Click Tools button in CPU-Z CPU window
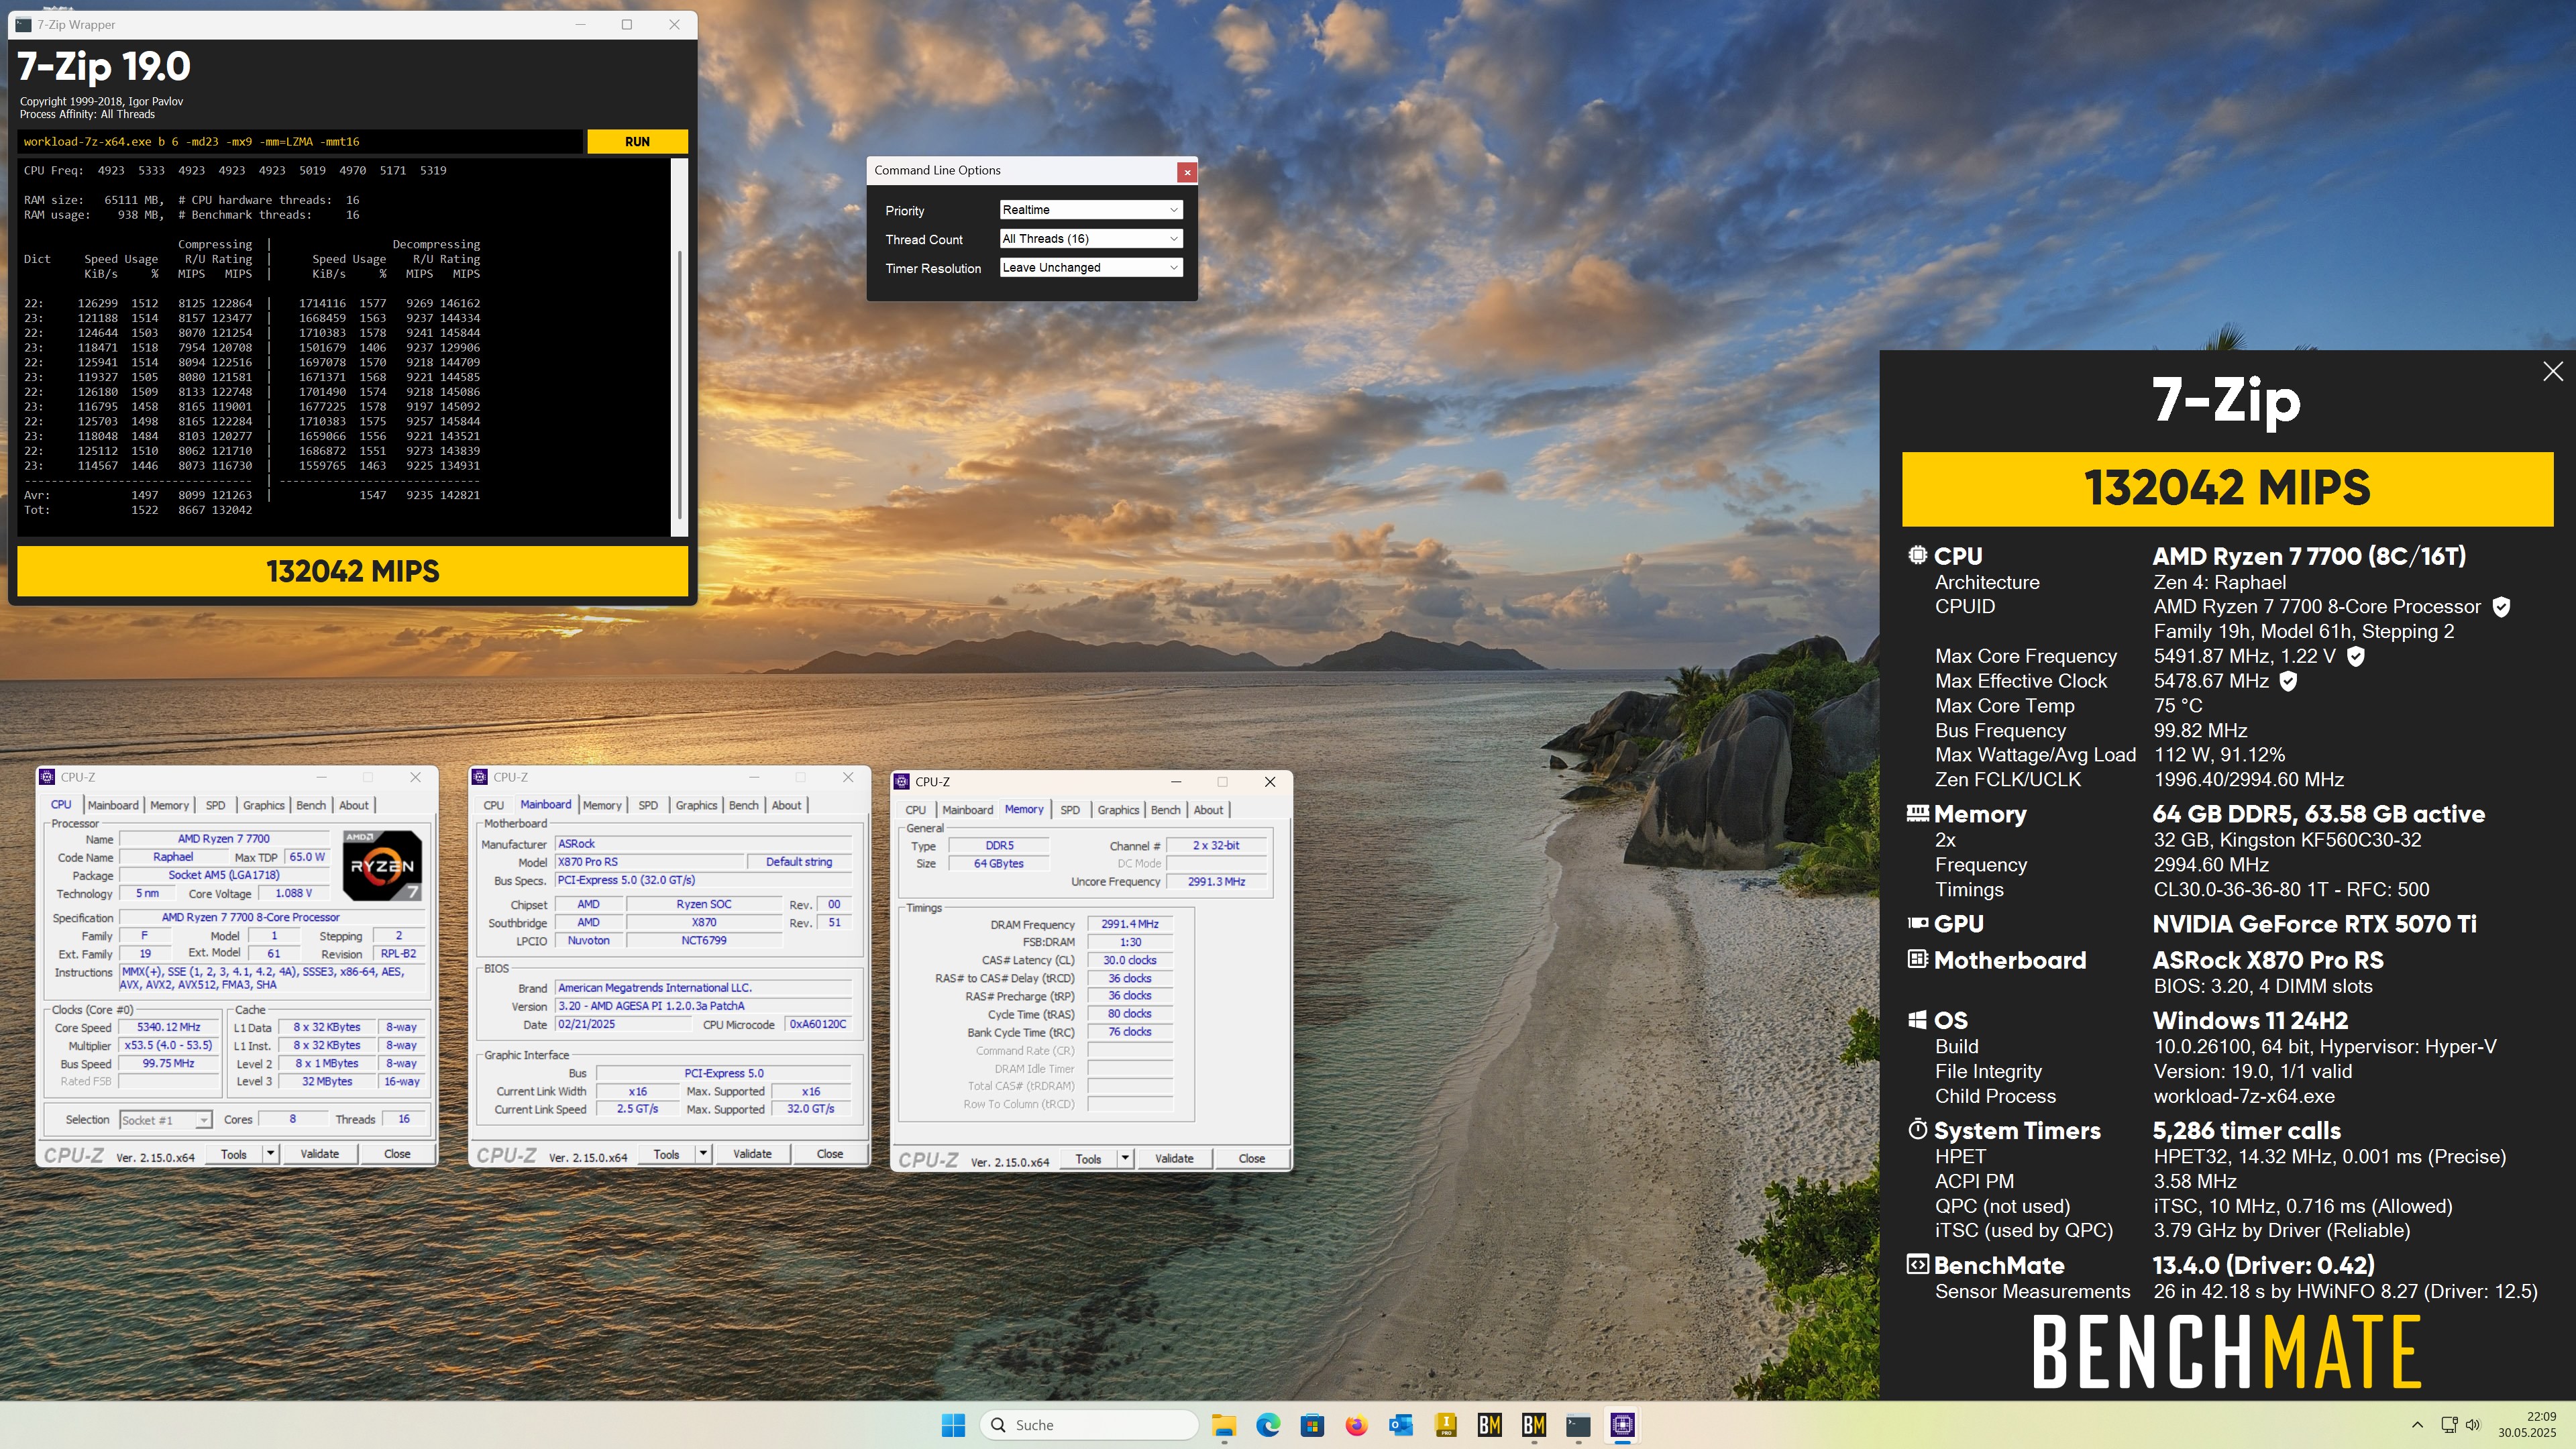Viewport: 2576px width, 1449px height. pos(234,1154)
